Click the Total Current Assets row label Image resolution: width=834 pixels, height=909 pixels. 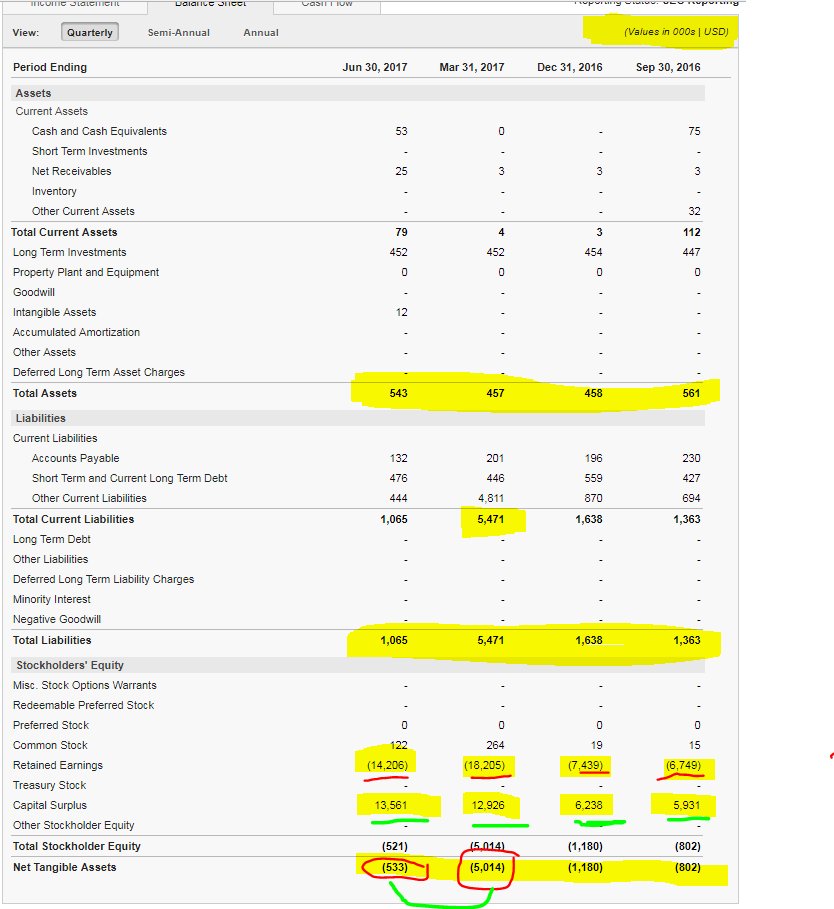point(64,232)
